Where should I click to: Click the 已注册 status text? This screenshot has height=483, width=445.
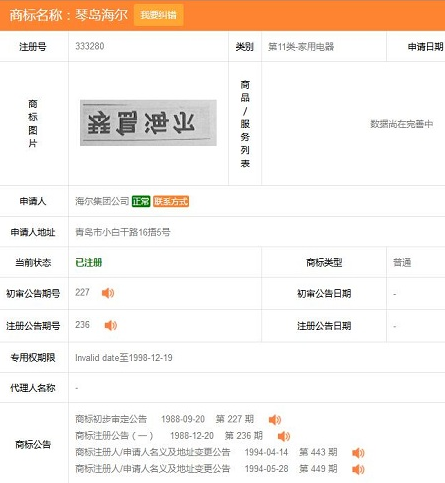point(89,263)
